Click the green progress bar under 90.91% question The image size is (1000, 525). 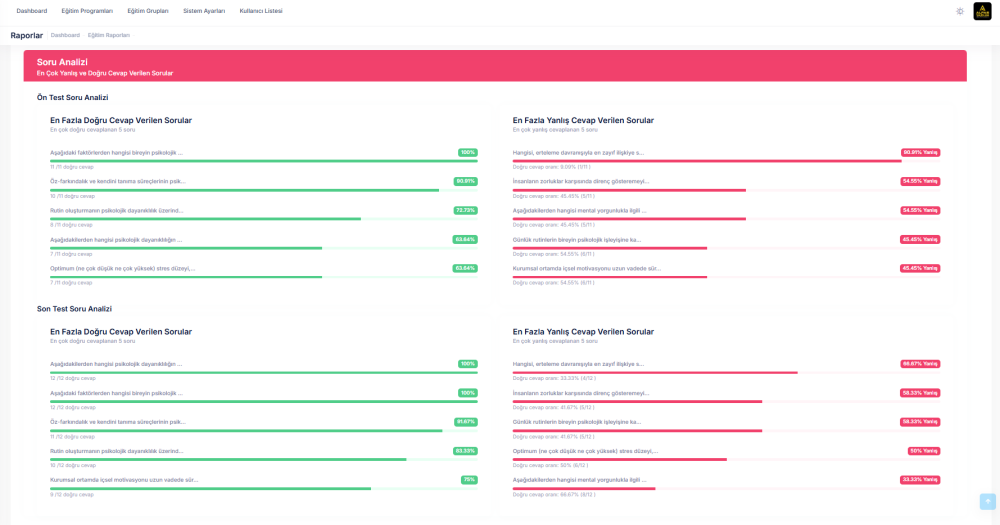coord(244,190)
